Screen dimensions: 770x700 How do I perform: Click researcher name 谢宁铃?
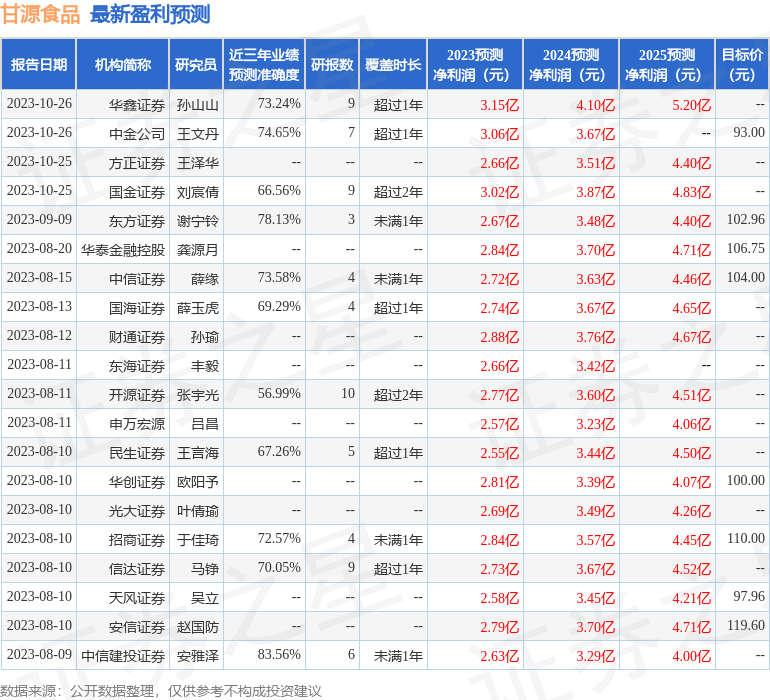click(197, 221)
